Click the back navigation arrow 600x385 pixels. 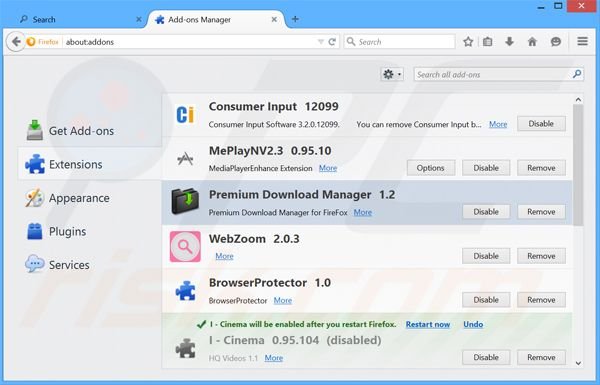tap(16, 42)
